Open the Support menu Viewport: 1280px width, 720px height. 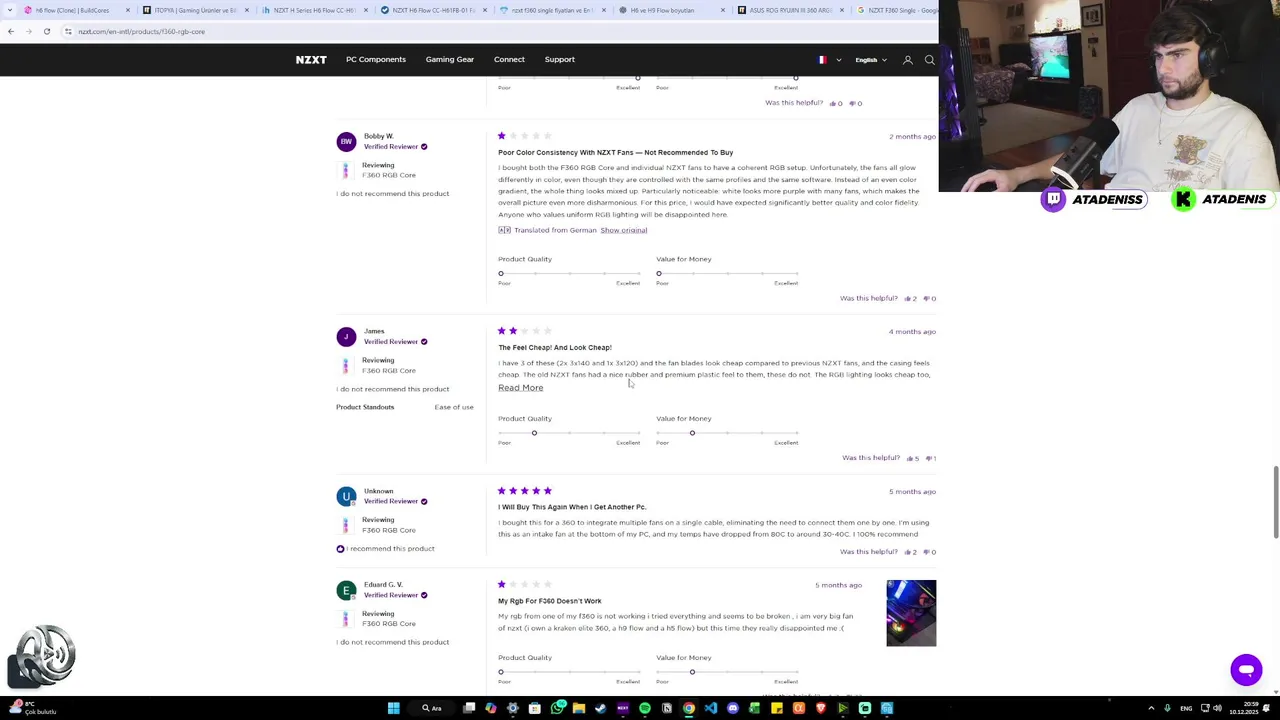coord(559,60)
